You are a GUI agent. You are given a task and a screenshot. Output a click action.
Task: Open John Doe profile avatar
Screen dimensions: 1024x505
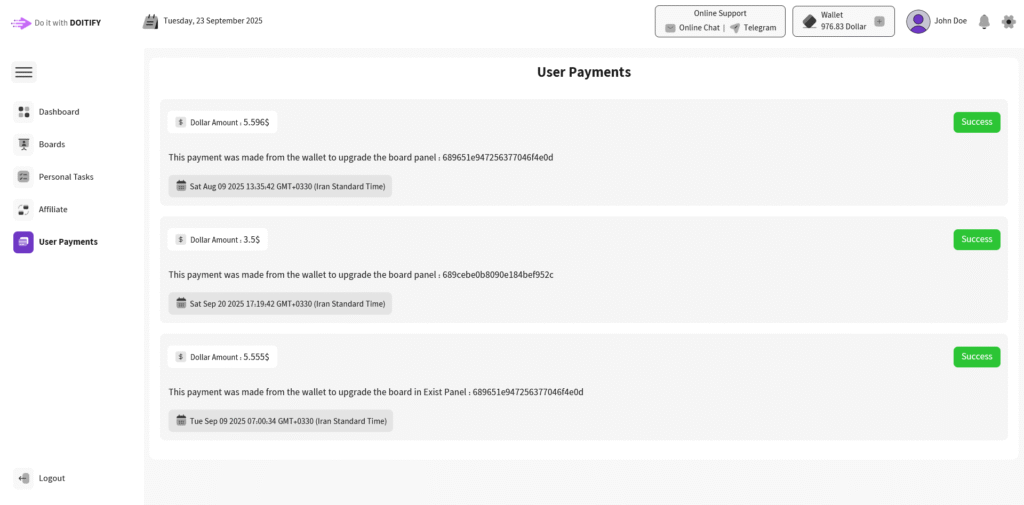coord(918,21)
